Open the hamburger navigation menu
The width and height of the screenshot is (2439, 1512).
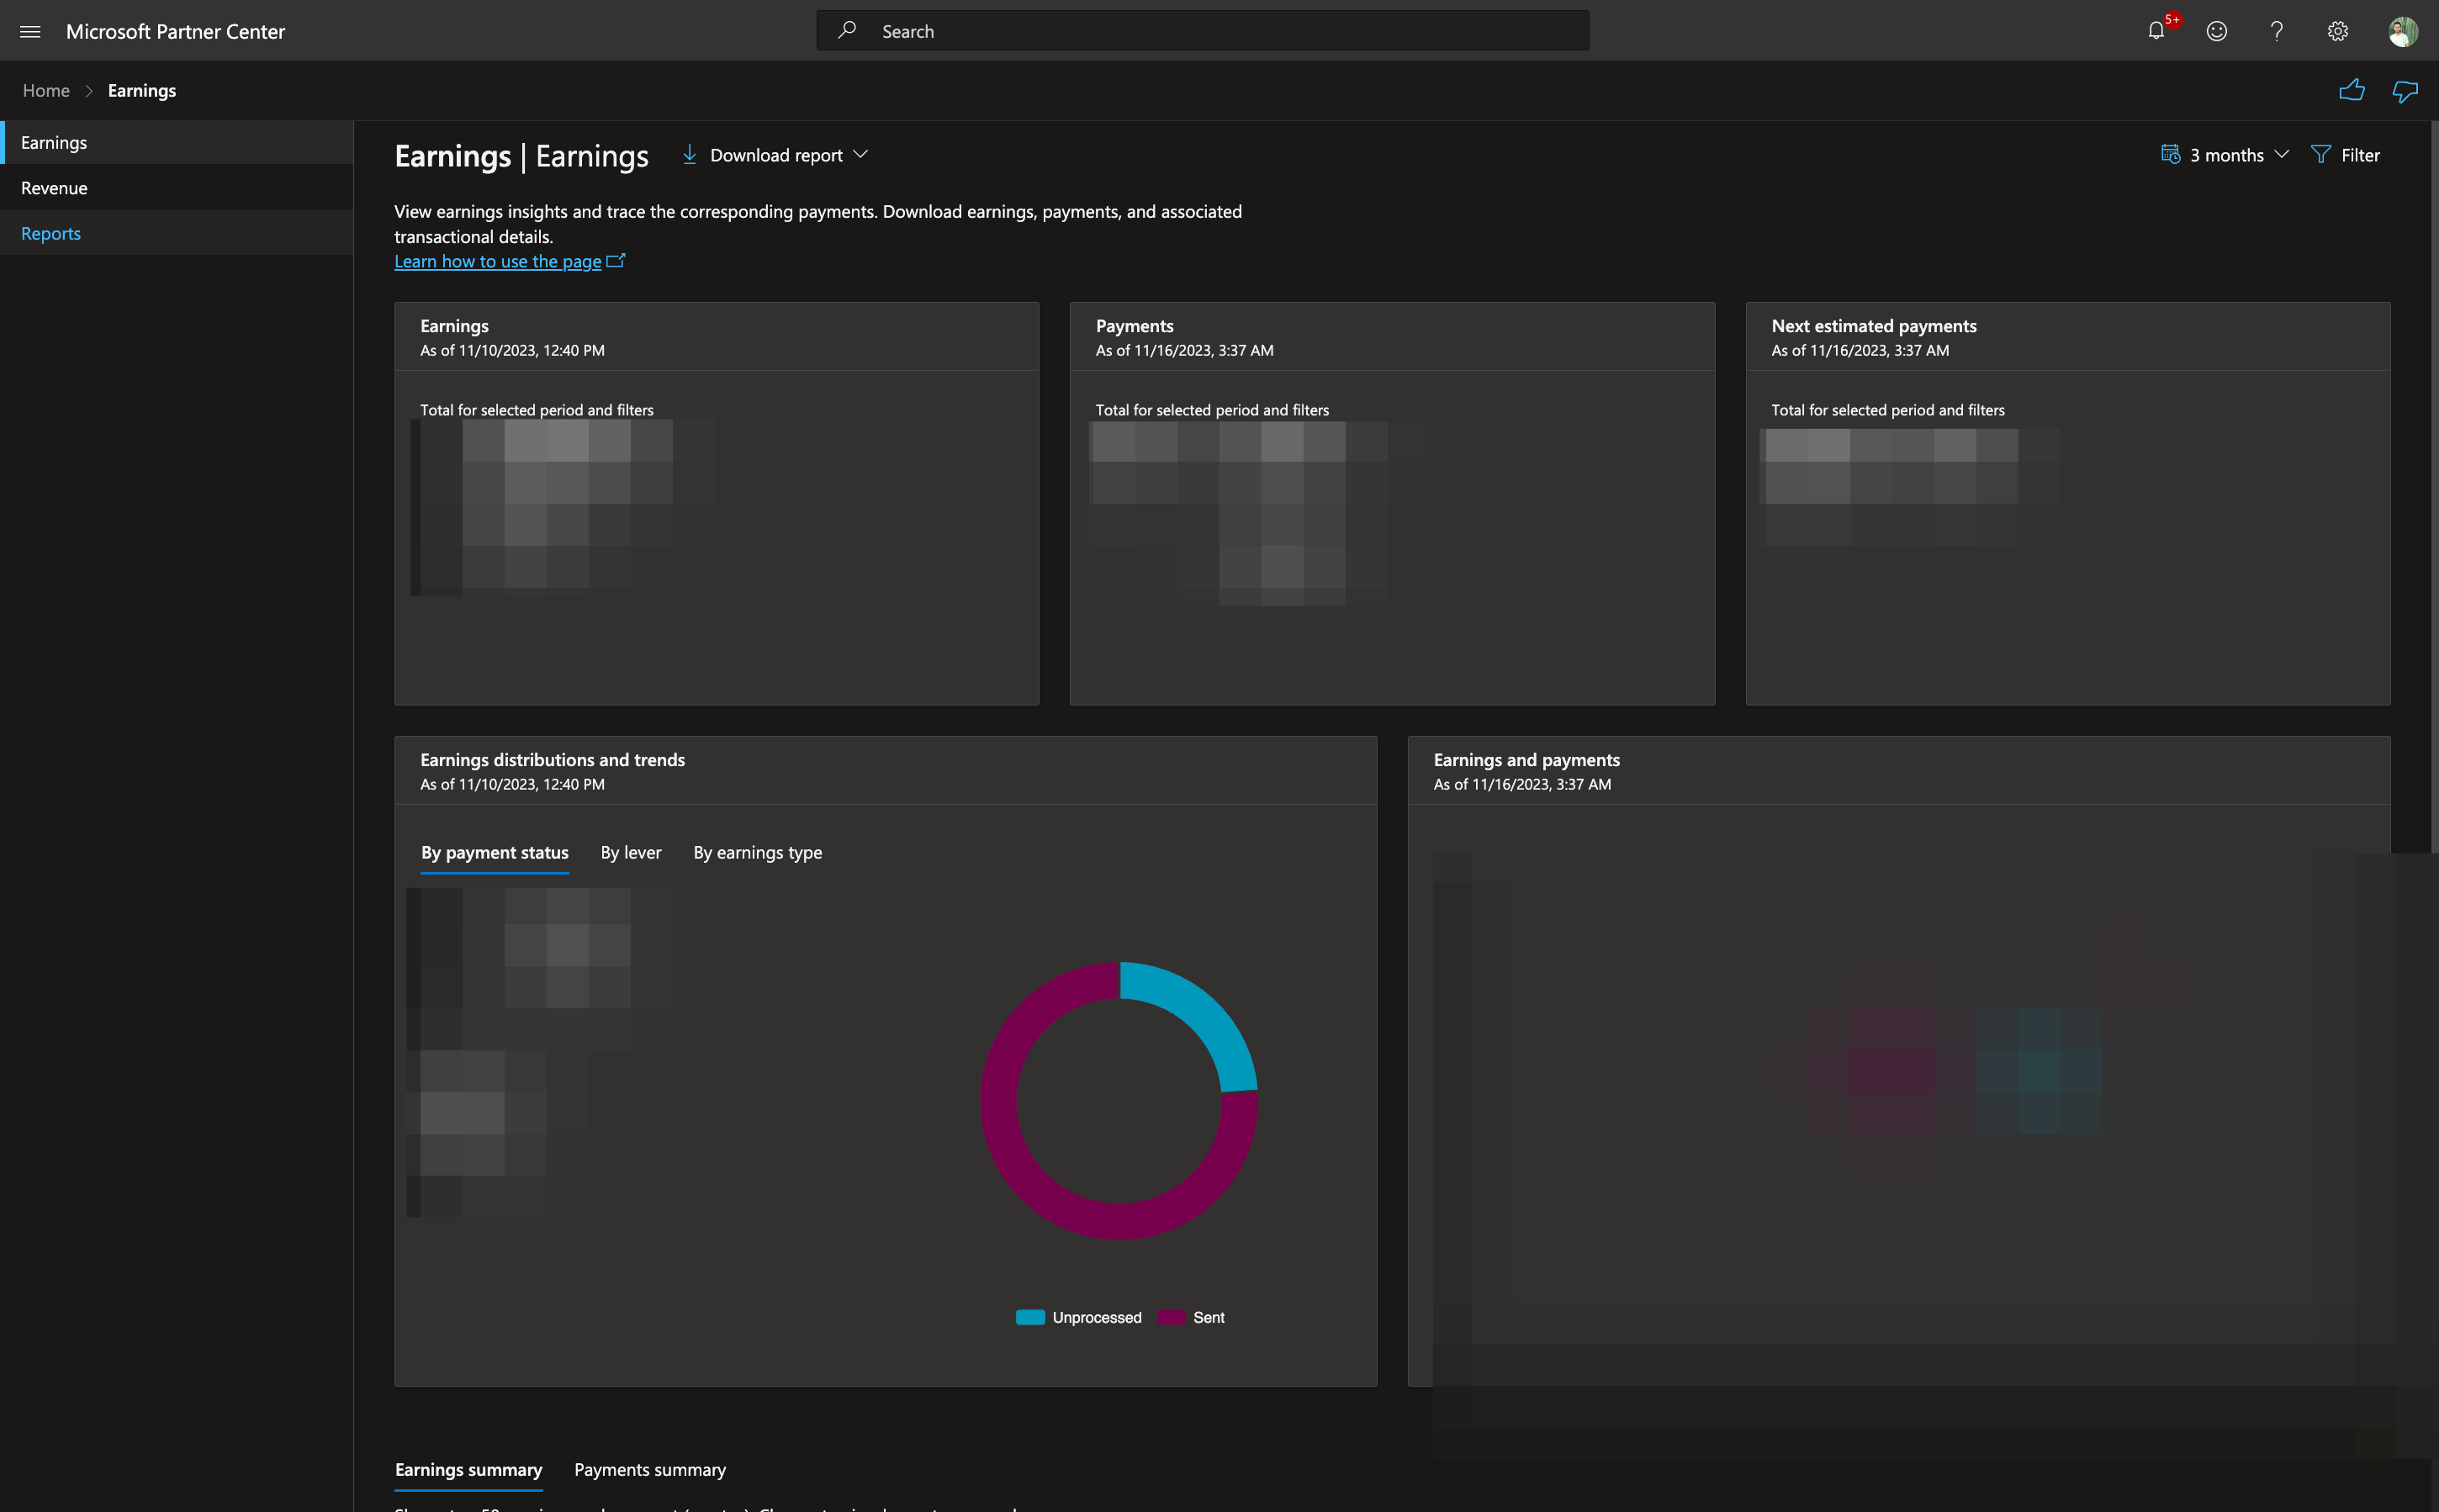click(x=30, y=31)
